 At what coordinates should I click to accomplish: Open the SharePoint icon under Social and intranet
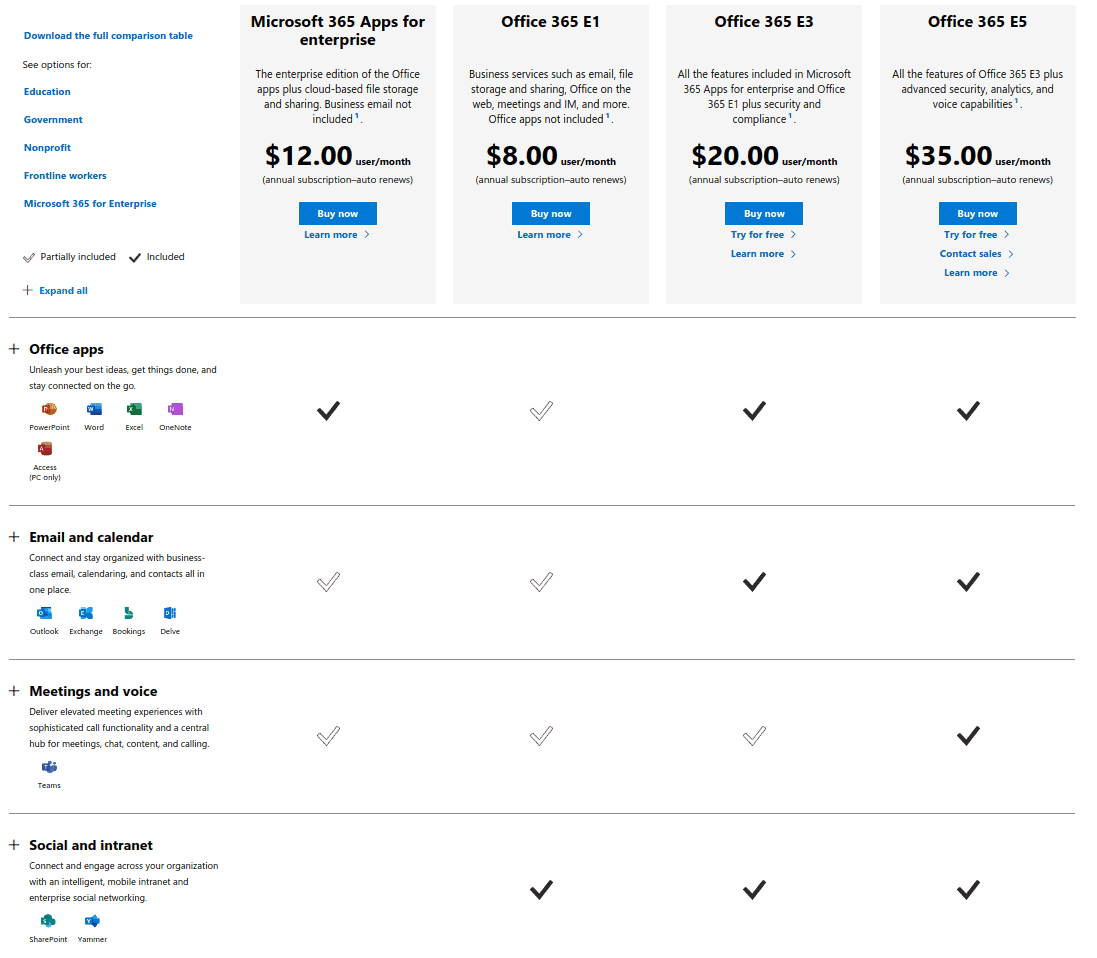click(x=47, y=921)
